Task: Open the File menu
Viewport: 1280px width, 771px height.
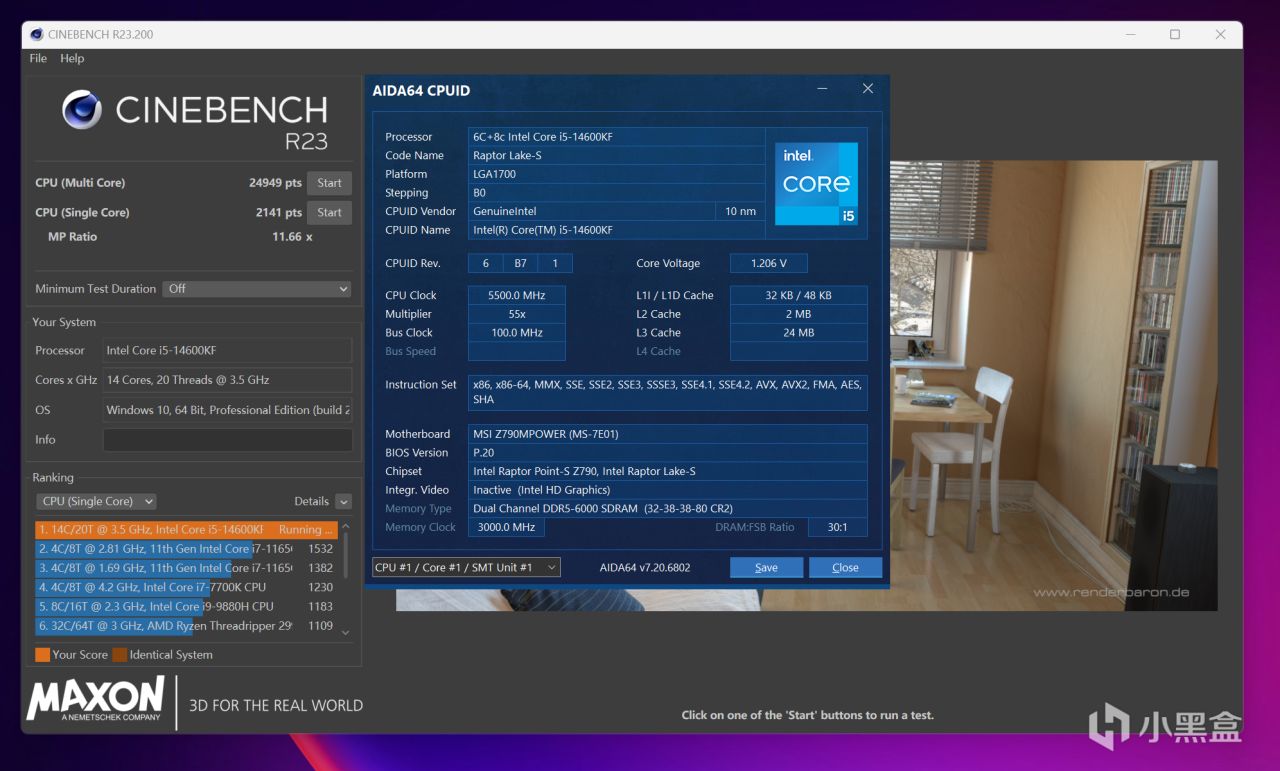Action: tap(38, 58)
